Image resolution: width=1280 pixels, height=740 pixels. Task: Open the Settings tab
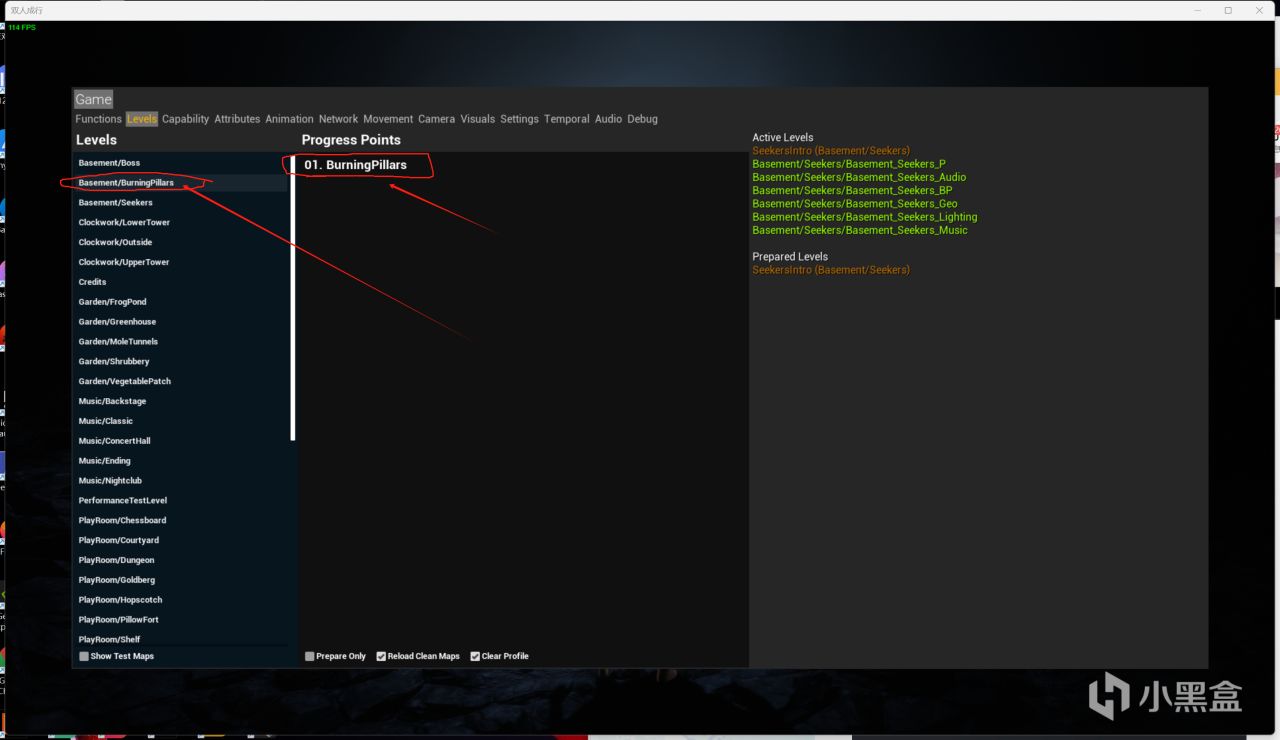[519, 119]
